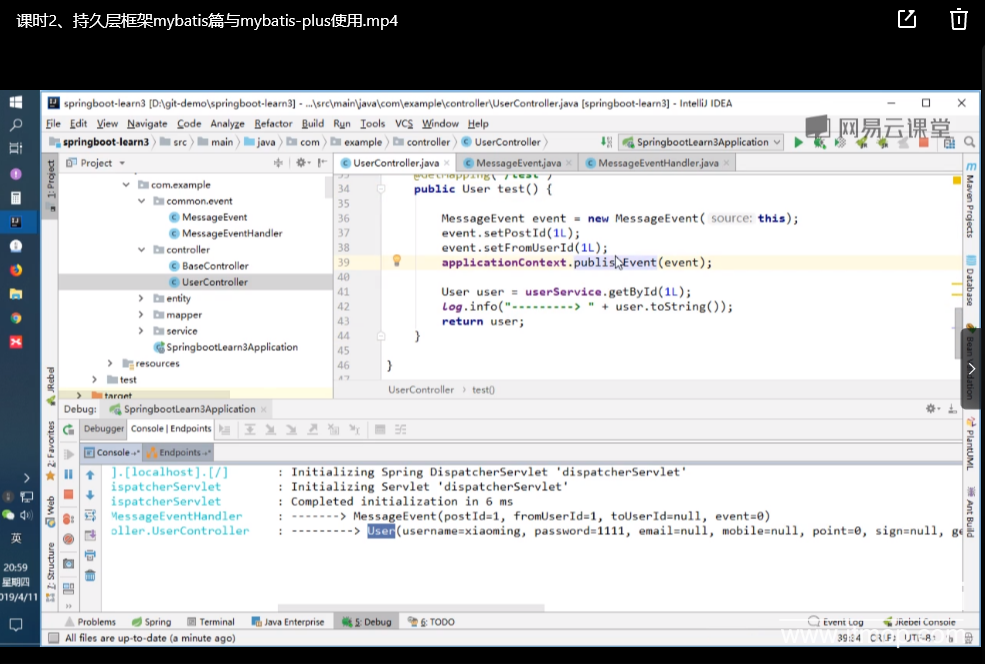Expand the entity package folder
Image resolution: width=985 pixels, height=664 pixels.
(x=142, y=298)
